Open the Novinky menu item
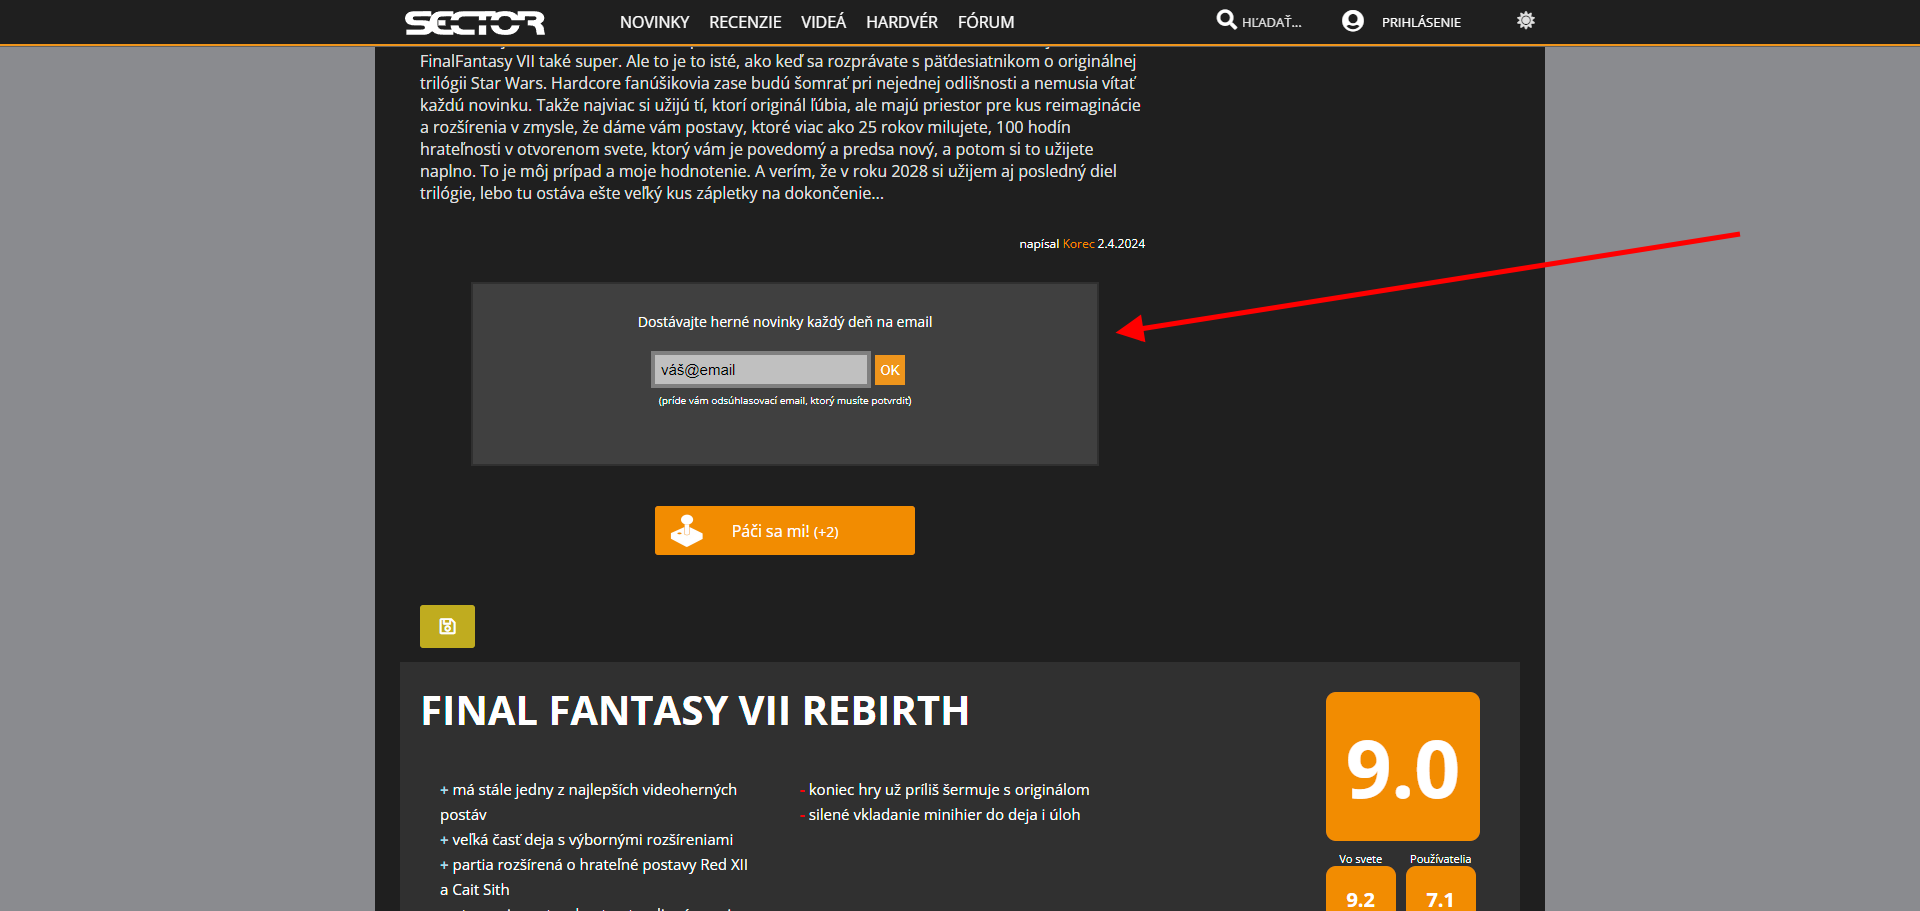This screenshot has width=1920, height=911. (654, 22)
